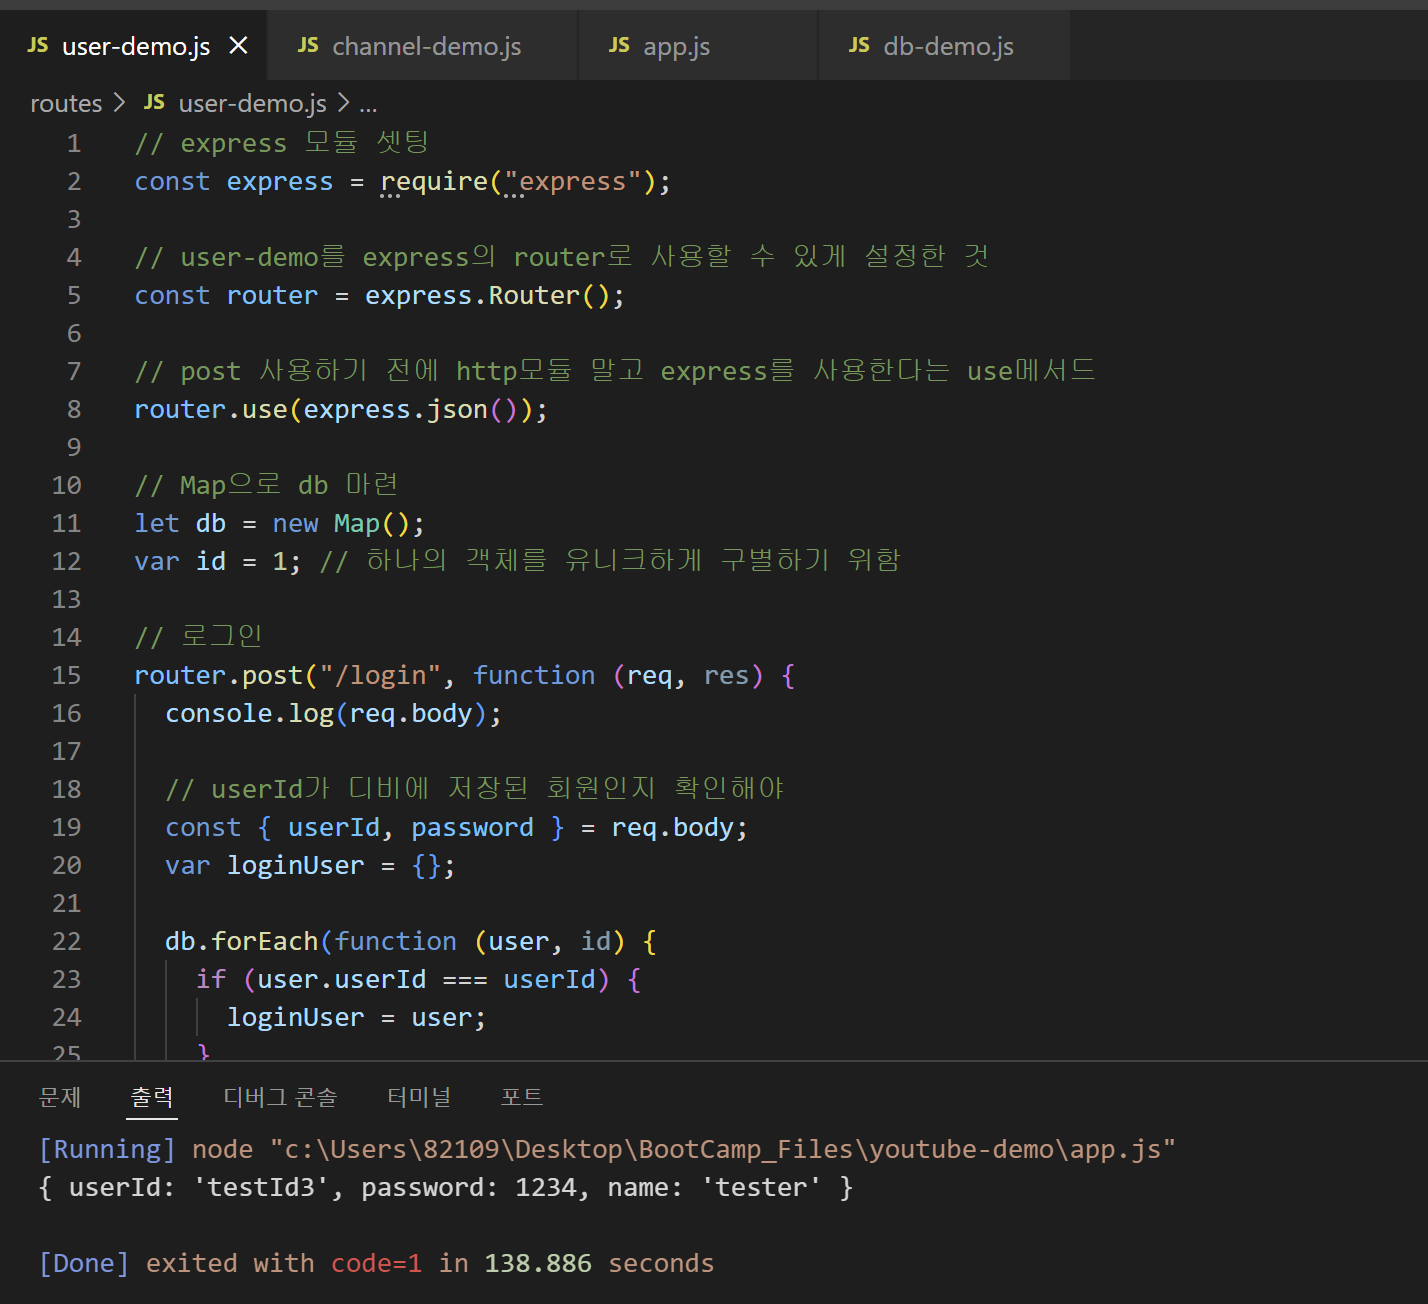This screenshot has height=1304, width=1428.
Task: Close the user-demo.js editor tab
Action: click(238, 46)
